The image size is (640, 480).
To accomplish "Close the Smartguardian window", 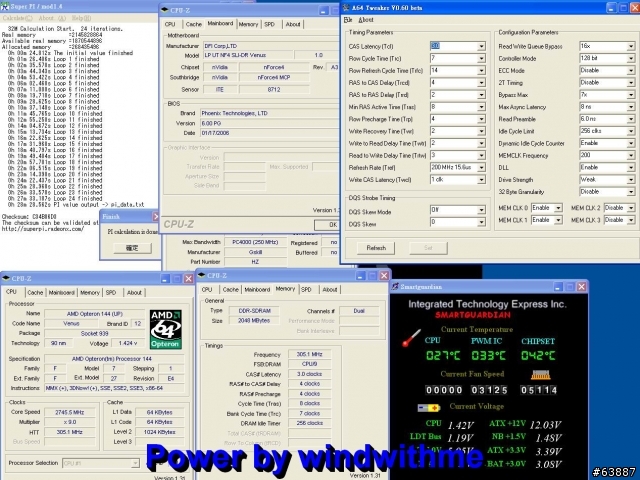I will point(582,287).
